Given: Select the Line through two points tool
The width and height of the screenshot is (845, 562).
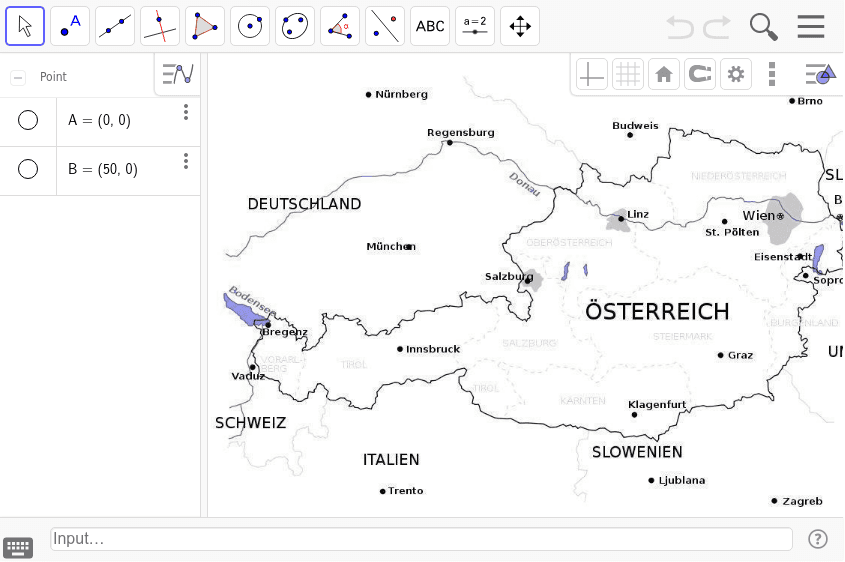Looking at the screenshot, I should (x=115, y=26).
